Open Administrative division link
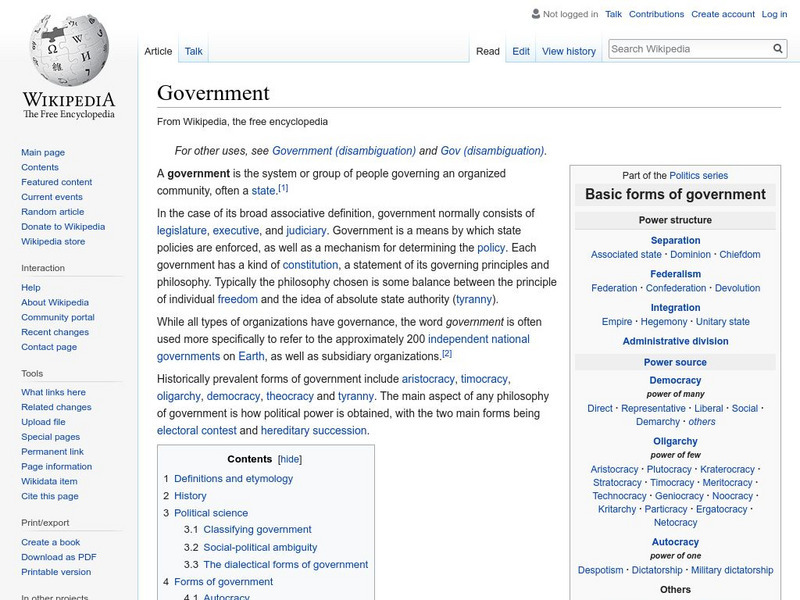Screen dimensions: 800x600 676,341
